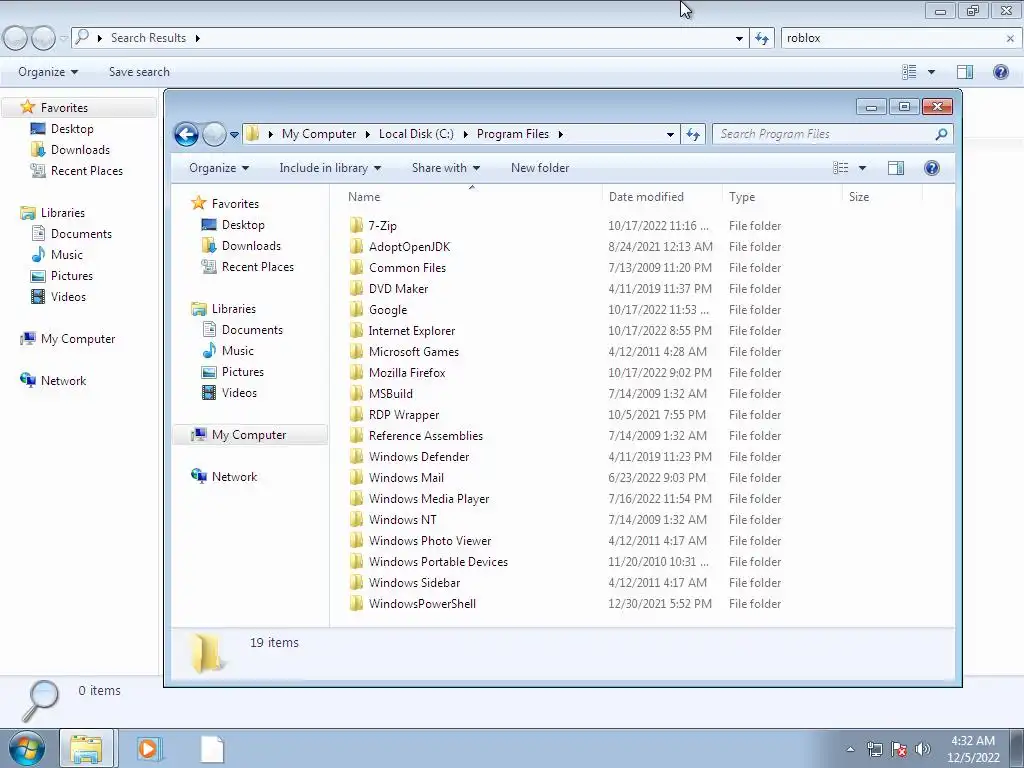Viewport: 1024px width, 768px height.
Task: Select the WindowsPowerShell folder
Action: pyautogui.click(x=422, y=603)
